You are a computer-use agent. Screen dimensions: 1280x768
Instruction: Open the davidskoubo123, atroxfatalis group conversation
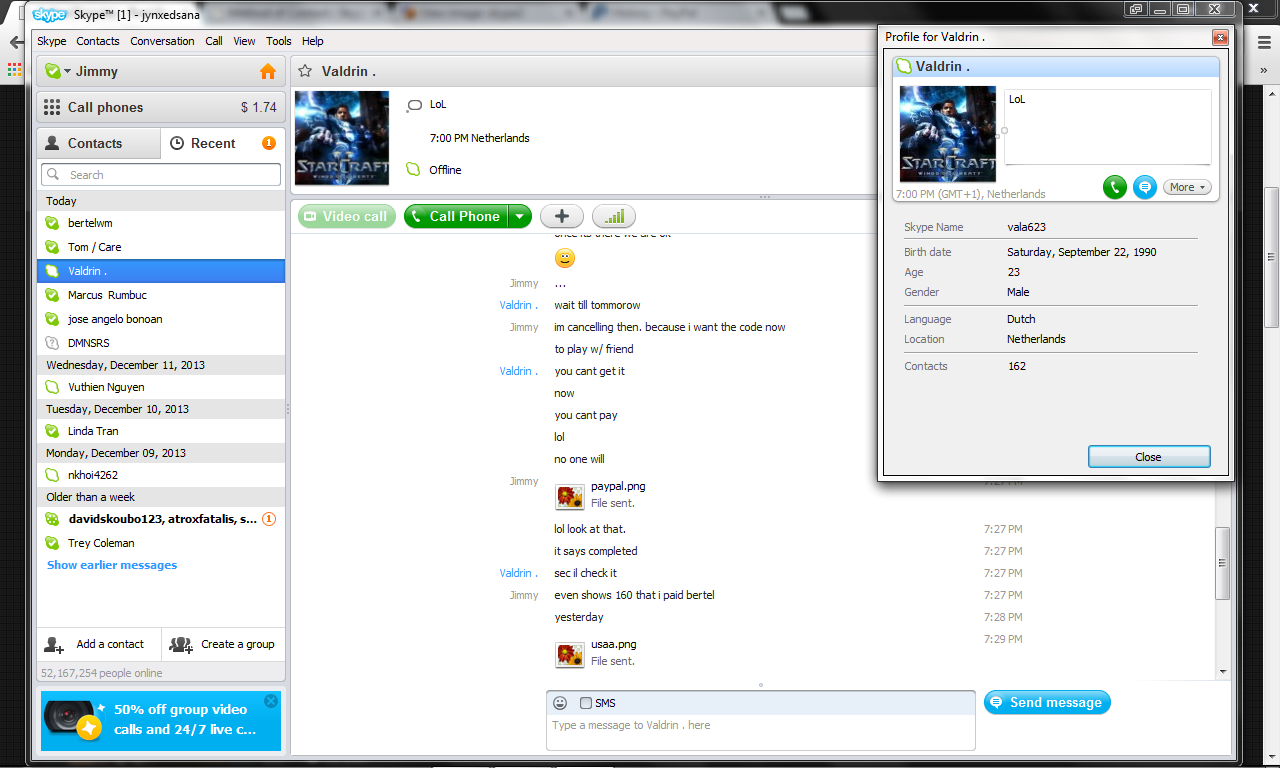[x=161, y=519]
